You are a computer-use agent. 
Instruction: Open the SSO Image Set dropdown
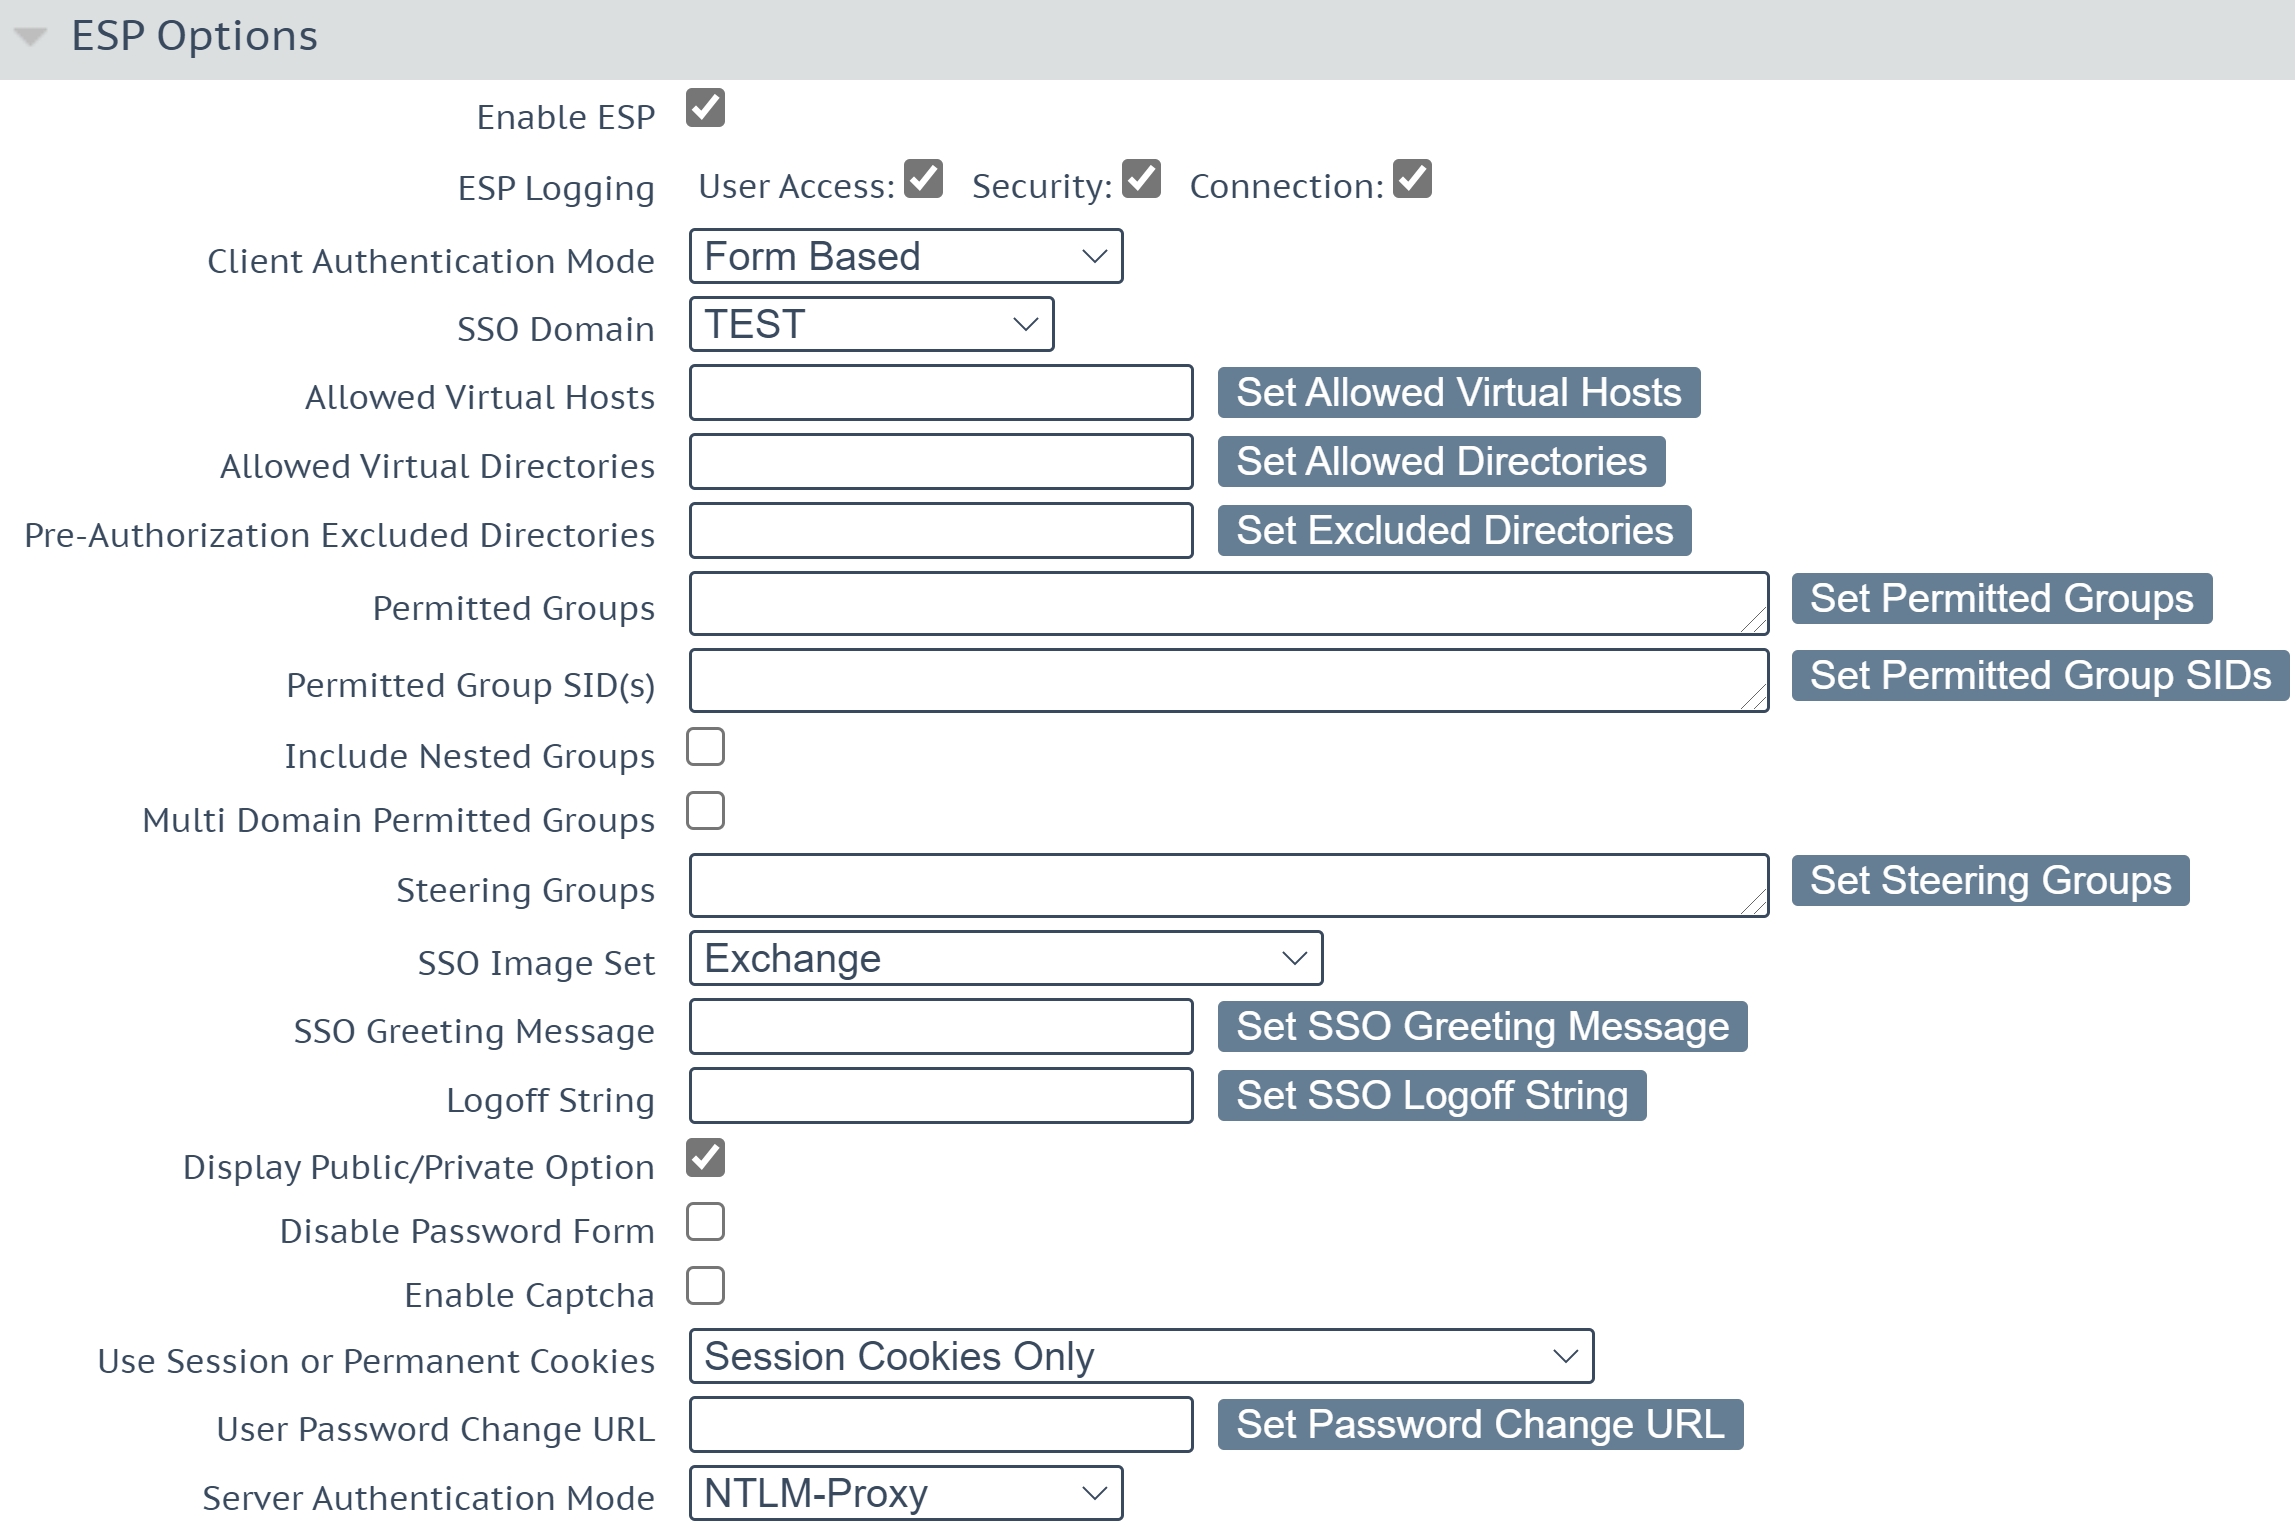tap(1006, 959)
